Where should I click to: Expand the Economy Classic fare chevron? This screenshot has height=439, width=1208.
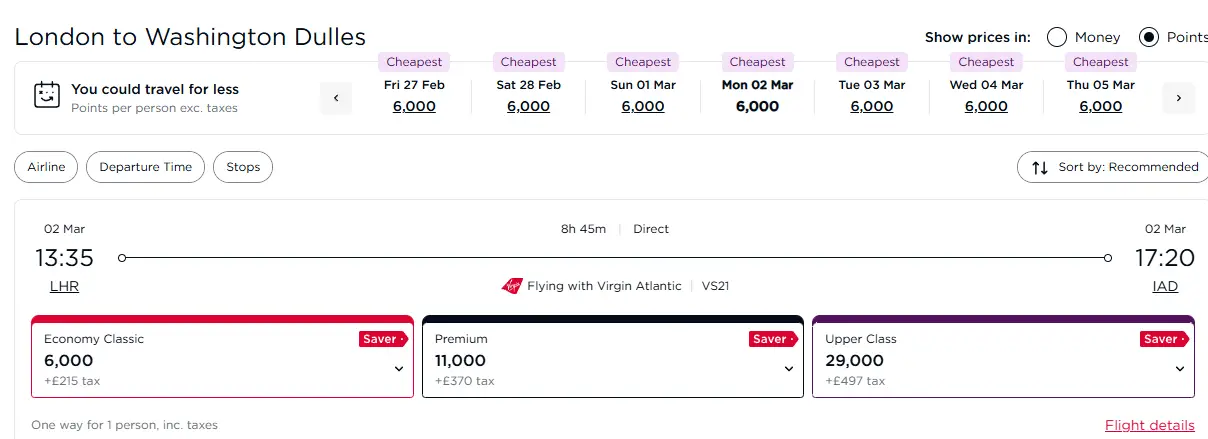(x=399, y=368)
